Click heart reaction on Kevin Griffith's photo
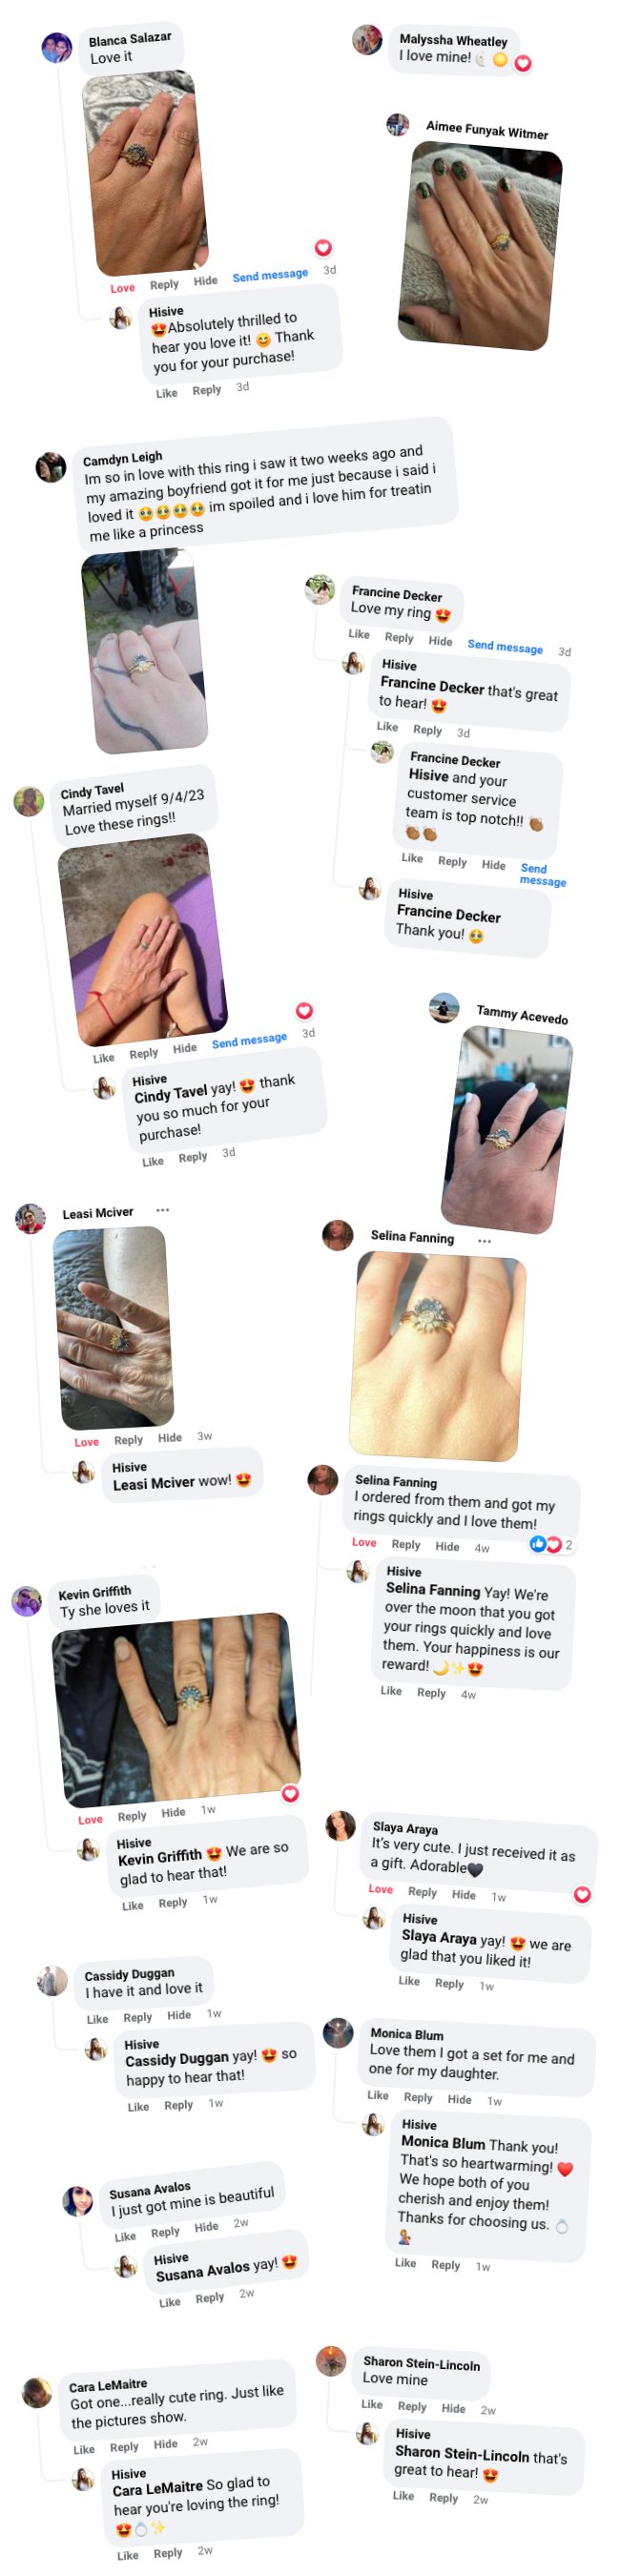Viewport: 620px width, 2576px height. coord(290,1793)
